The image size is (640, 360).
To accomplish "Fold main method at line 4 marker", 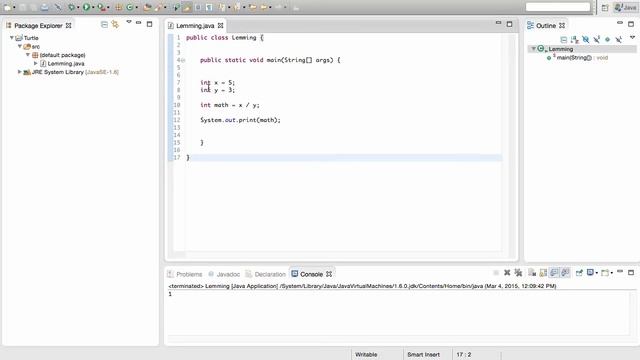I will [183, 60].
